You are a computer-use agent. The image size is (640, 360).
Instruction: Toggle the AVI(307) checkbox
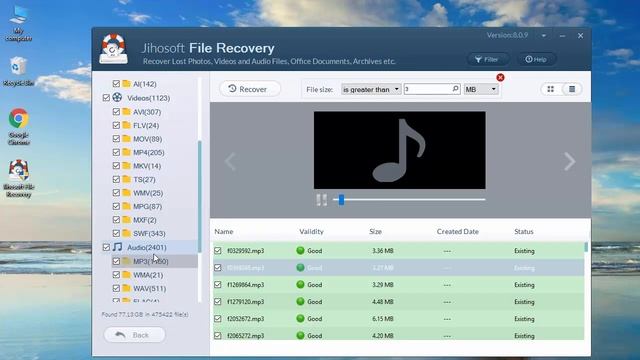click(116, 112)
